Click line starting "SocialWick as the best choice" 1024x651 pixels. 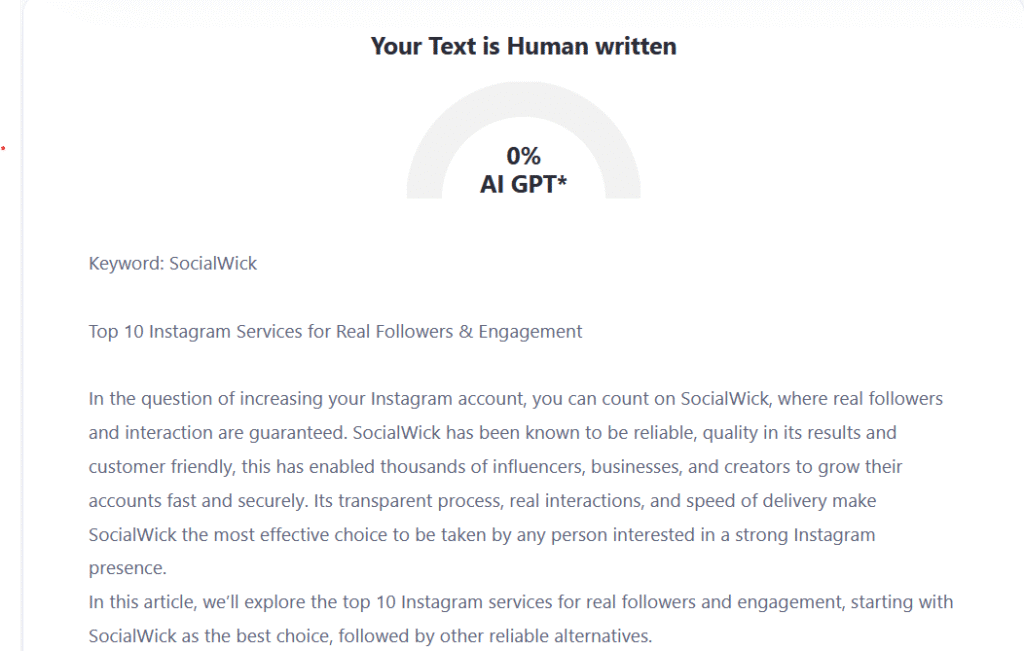(x=370, y=636)
